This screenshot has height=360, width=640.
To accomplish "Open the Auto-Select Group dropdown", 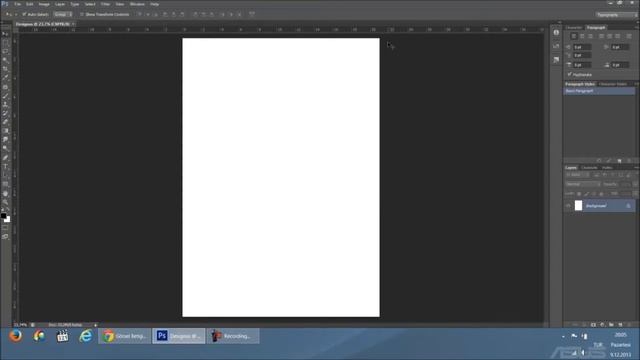I will click(63, 14).
